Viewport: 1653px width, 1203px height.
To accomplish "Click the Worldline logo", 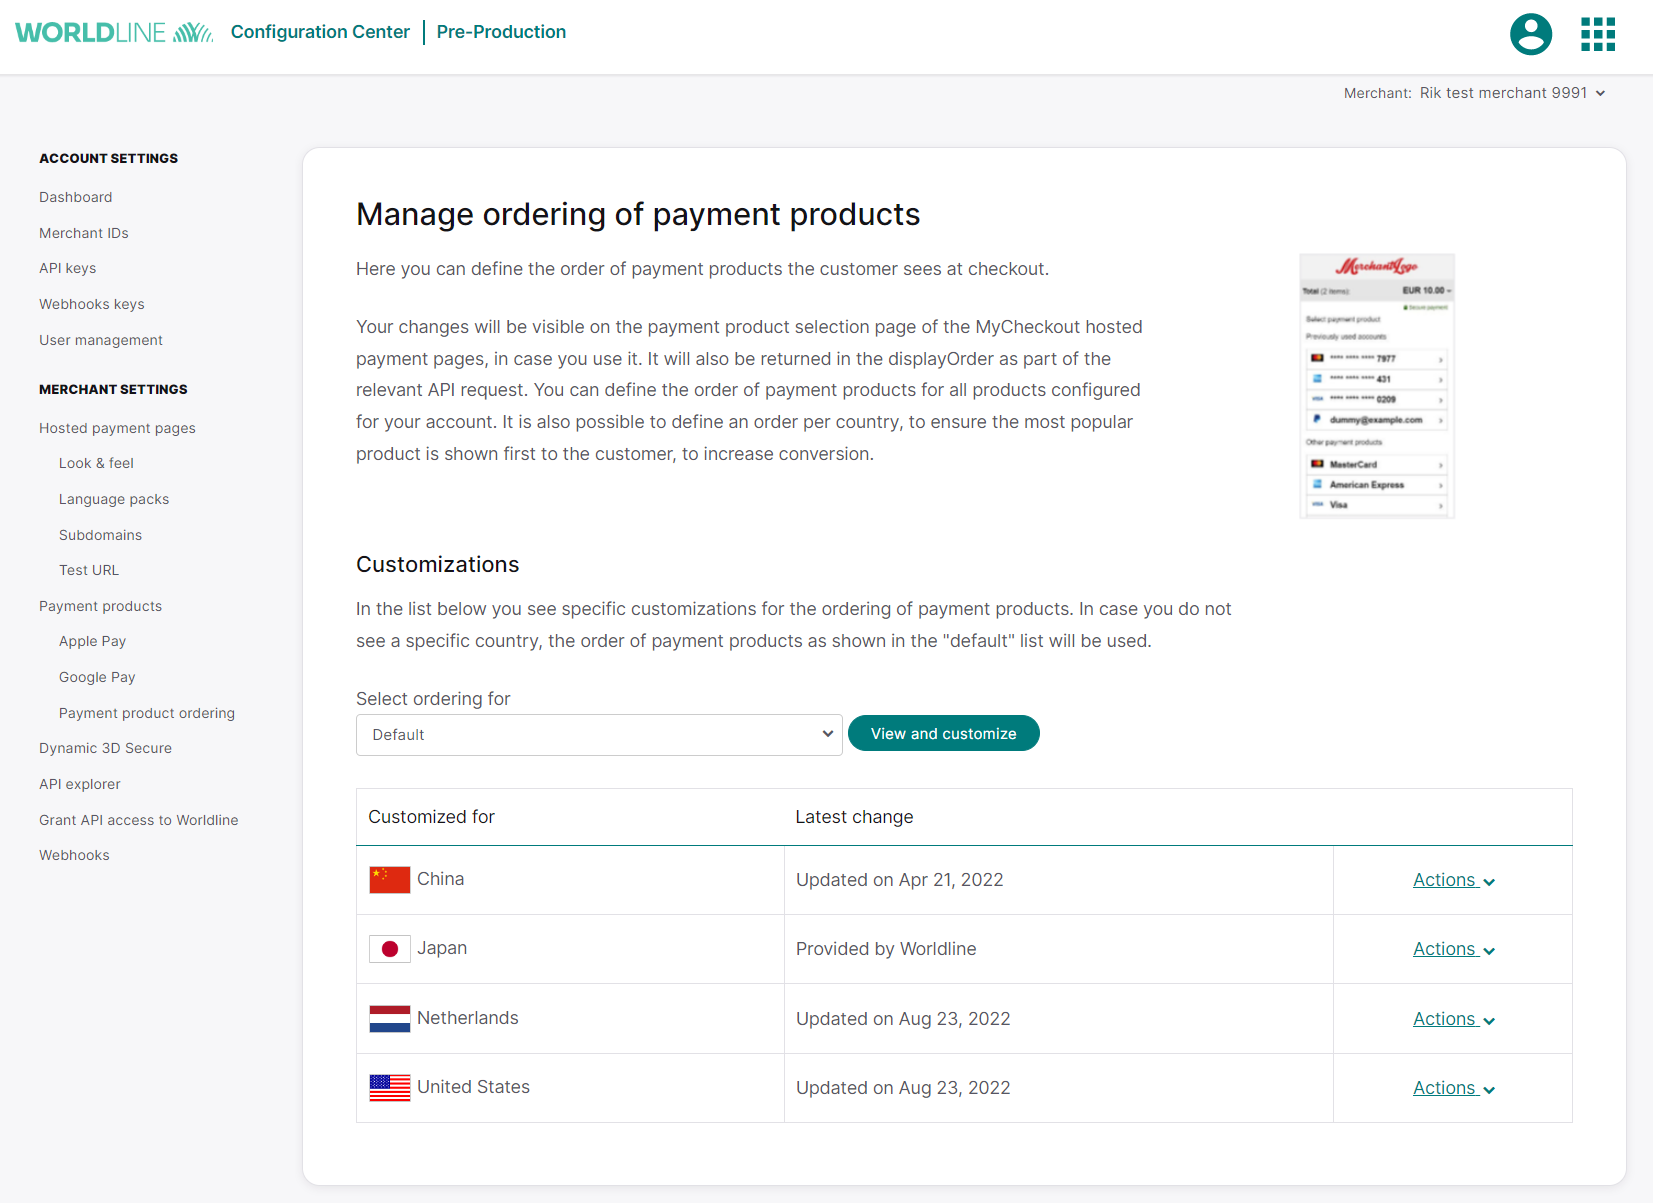I will click(x=113, y=31).
